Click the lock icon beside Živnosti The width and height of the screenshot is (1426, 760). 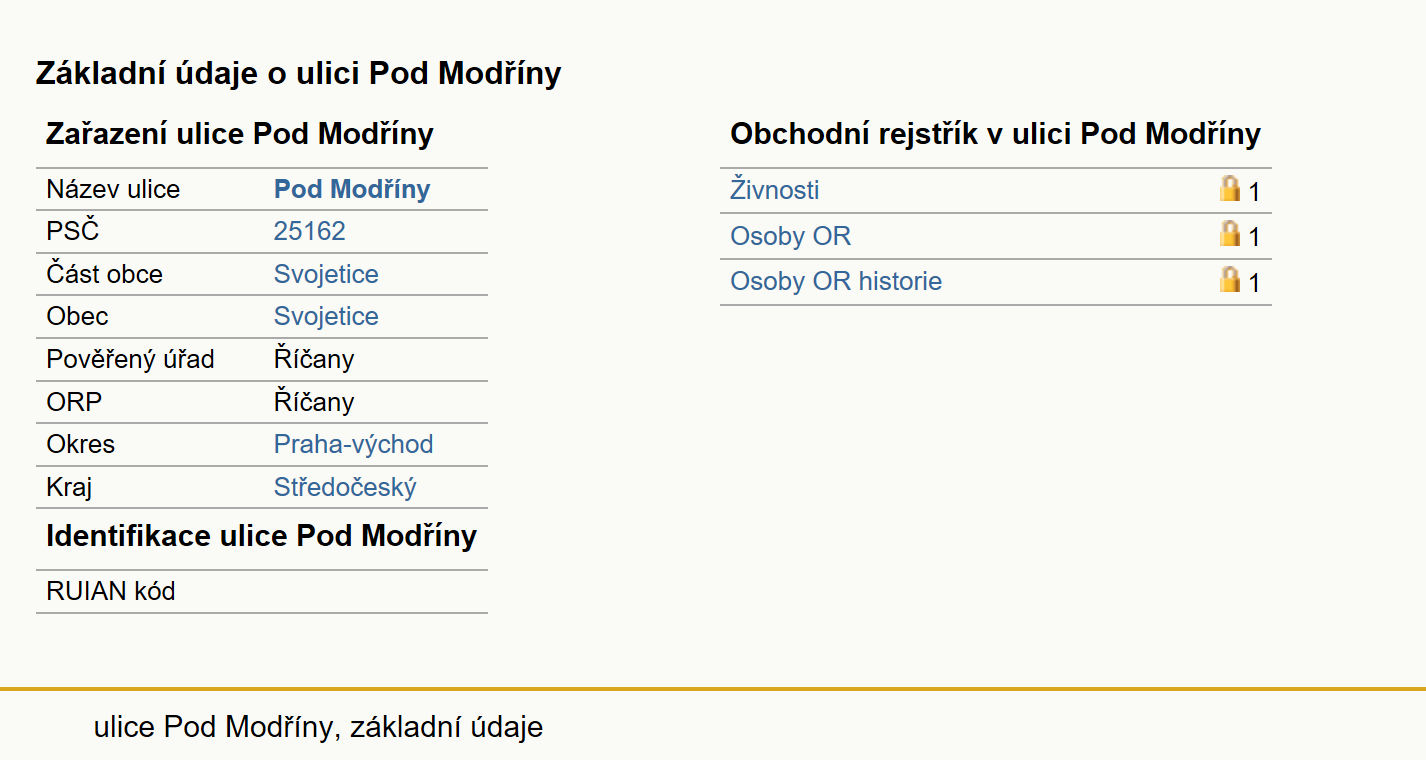point(1230,188)
